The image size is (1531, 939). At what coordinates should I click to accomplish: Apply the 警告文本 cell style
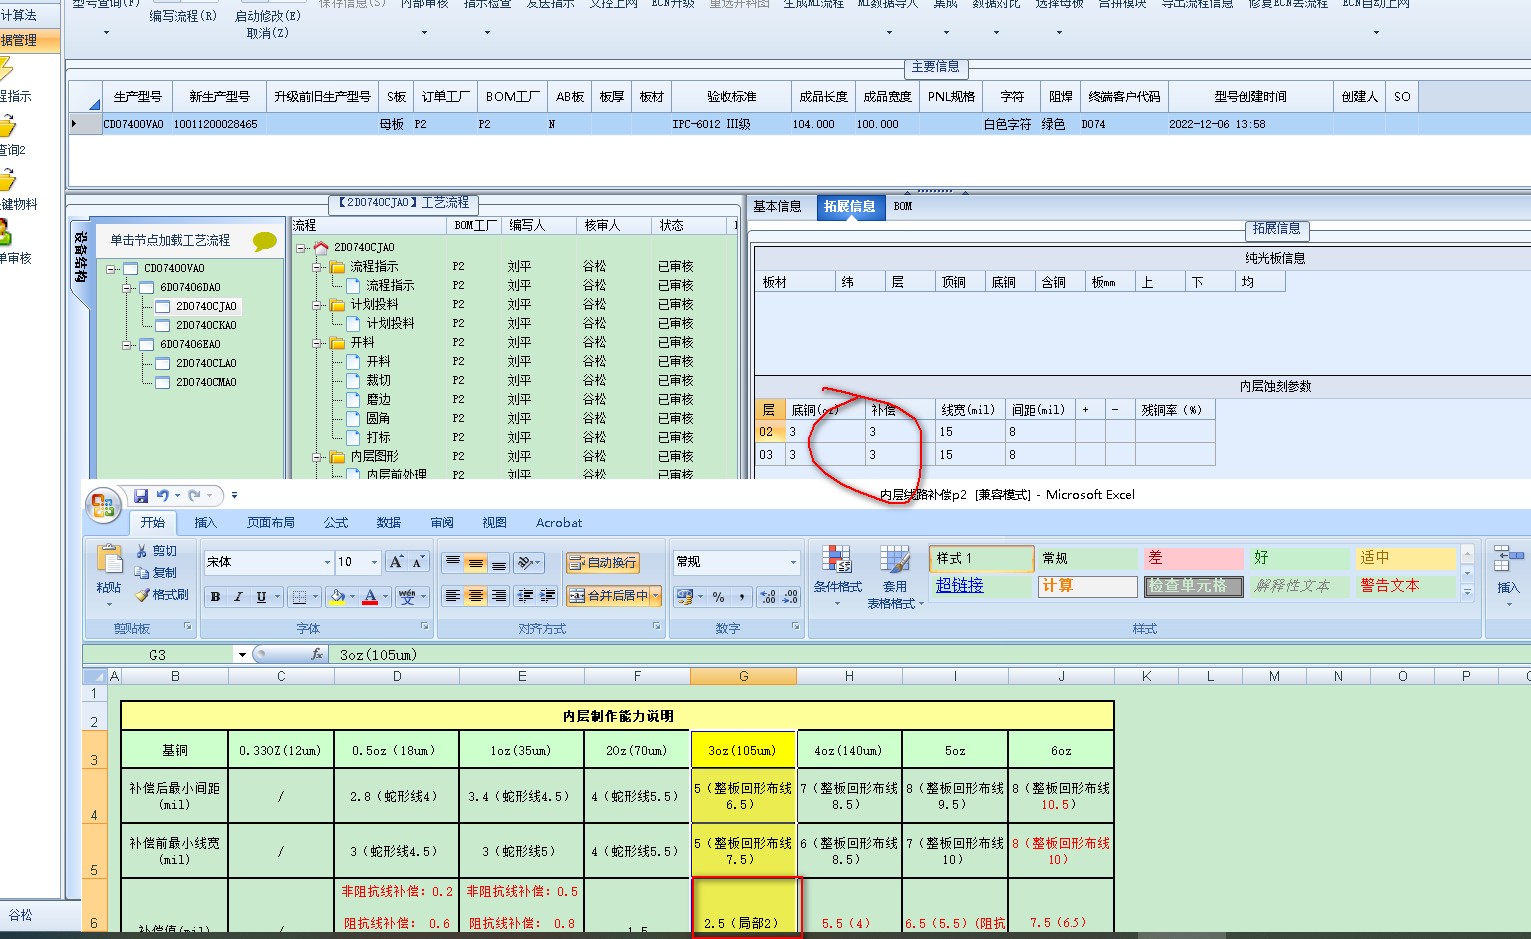(1405, 586)
